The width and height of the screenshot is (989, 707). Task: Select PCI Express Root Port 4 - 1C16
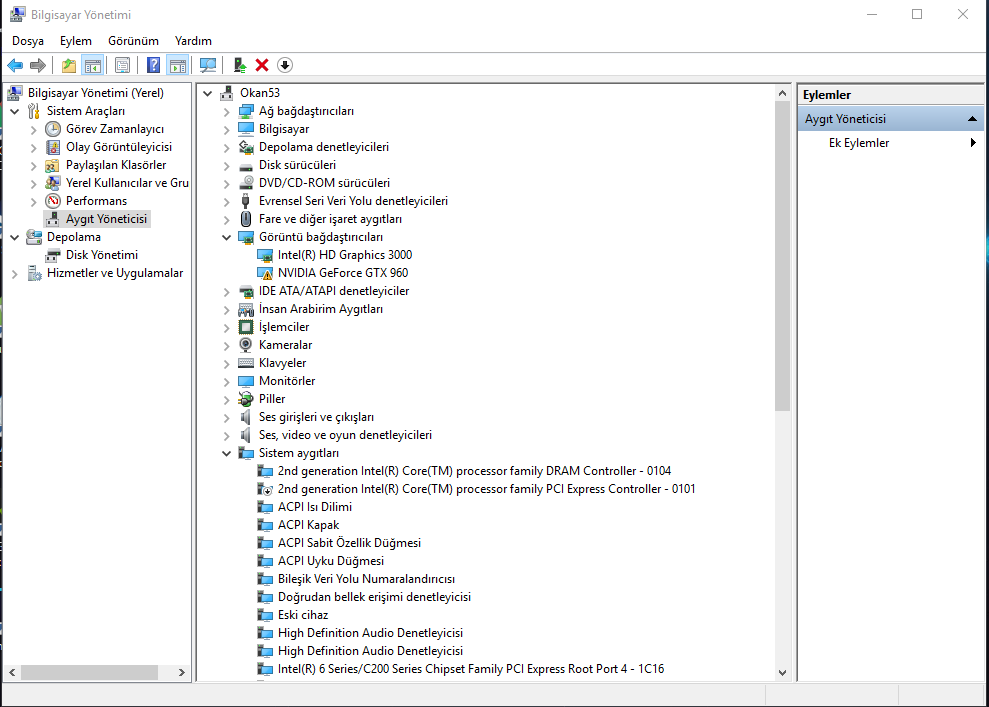pyautogui.click(x=471, y=669)
